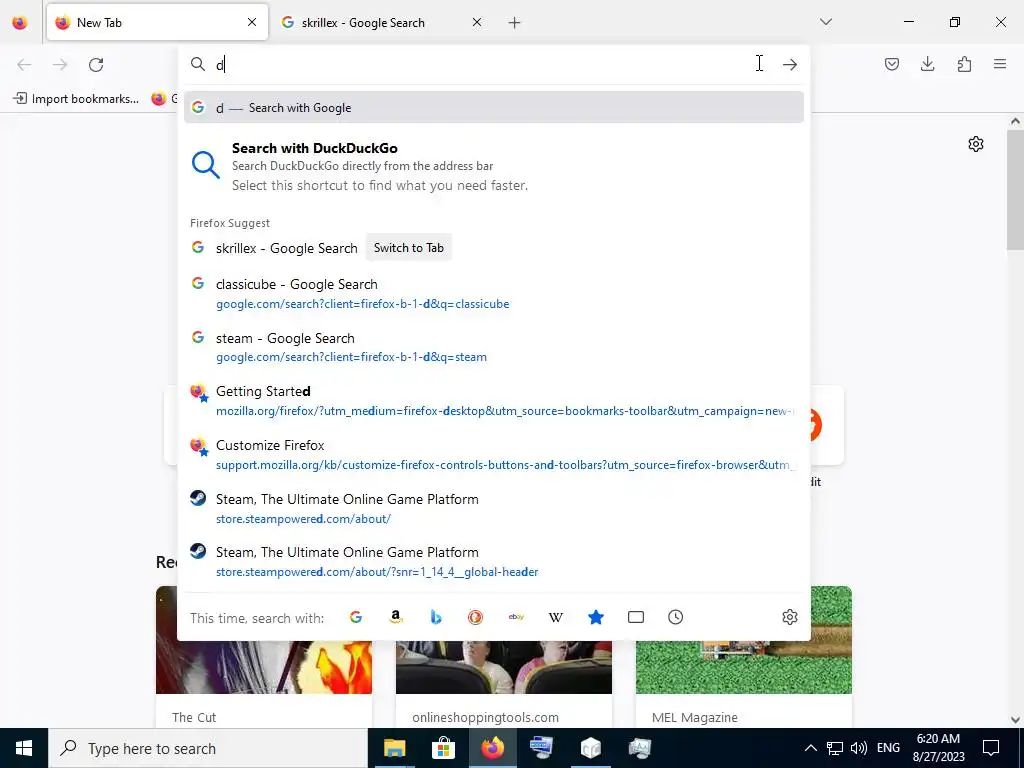Click the Firefox taskbar icon

pos(492,748)
